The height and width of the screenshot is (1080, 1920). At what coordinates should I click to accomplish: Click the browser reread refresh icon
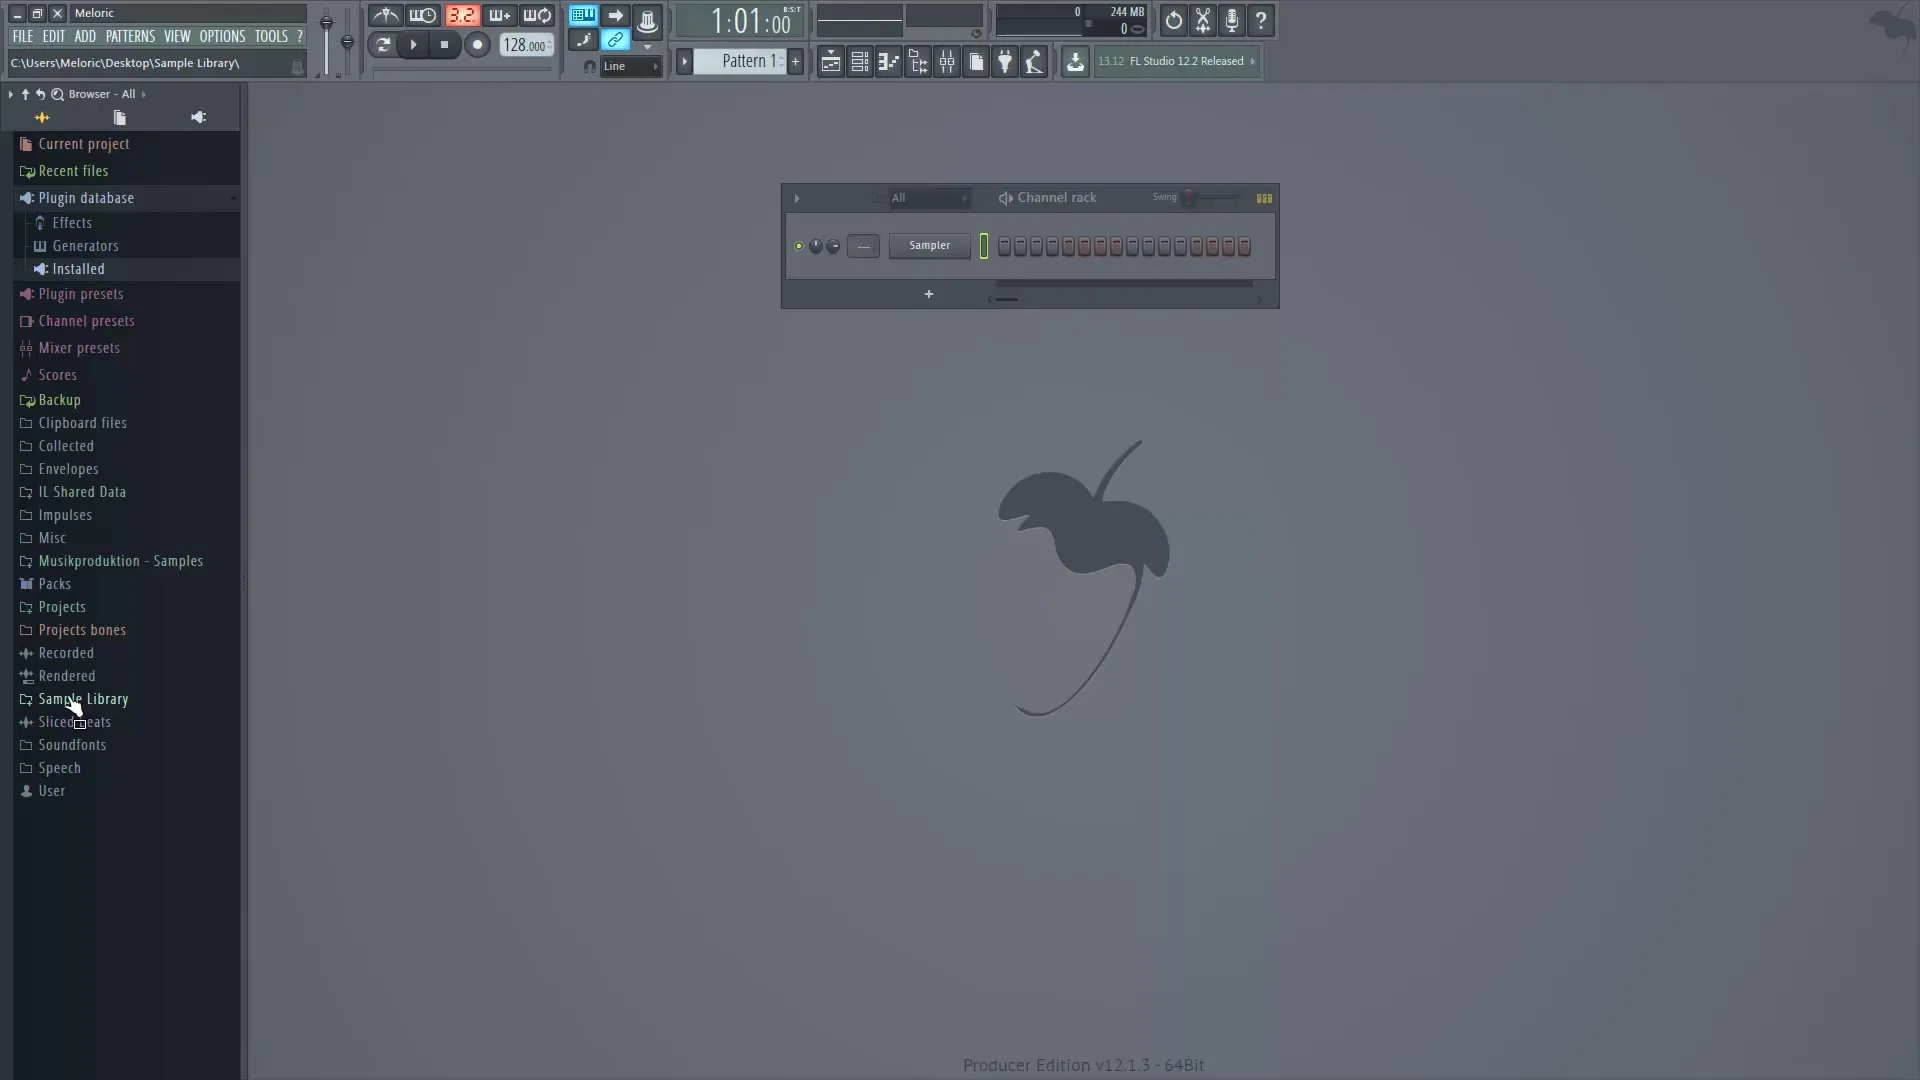click(x=41, y=94)
